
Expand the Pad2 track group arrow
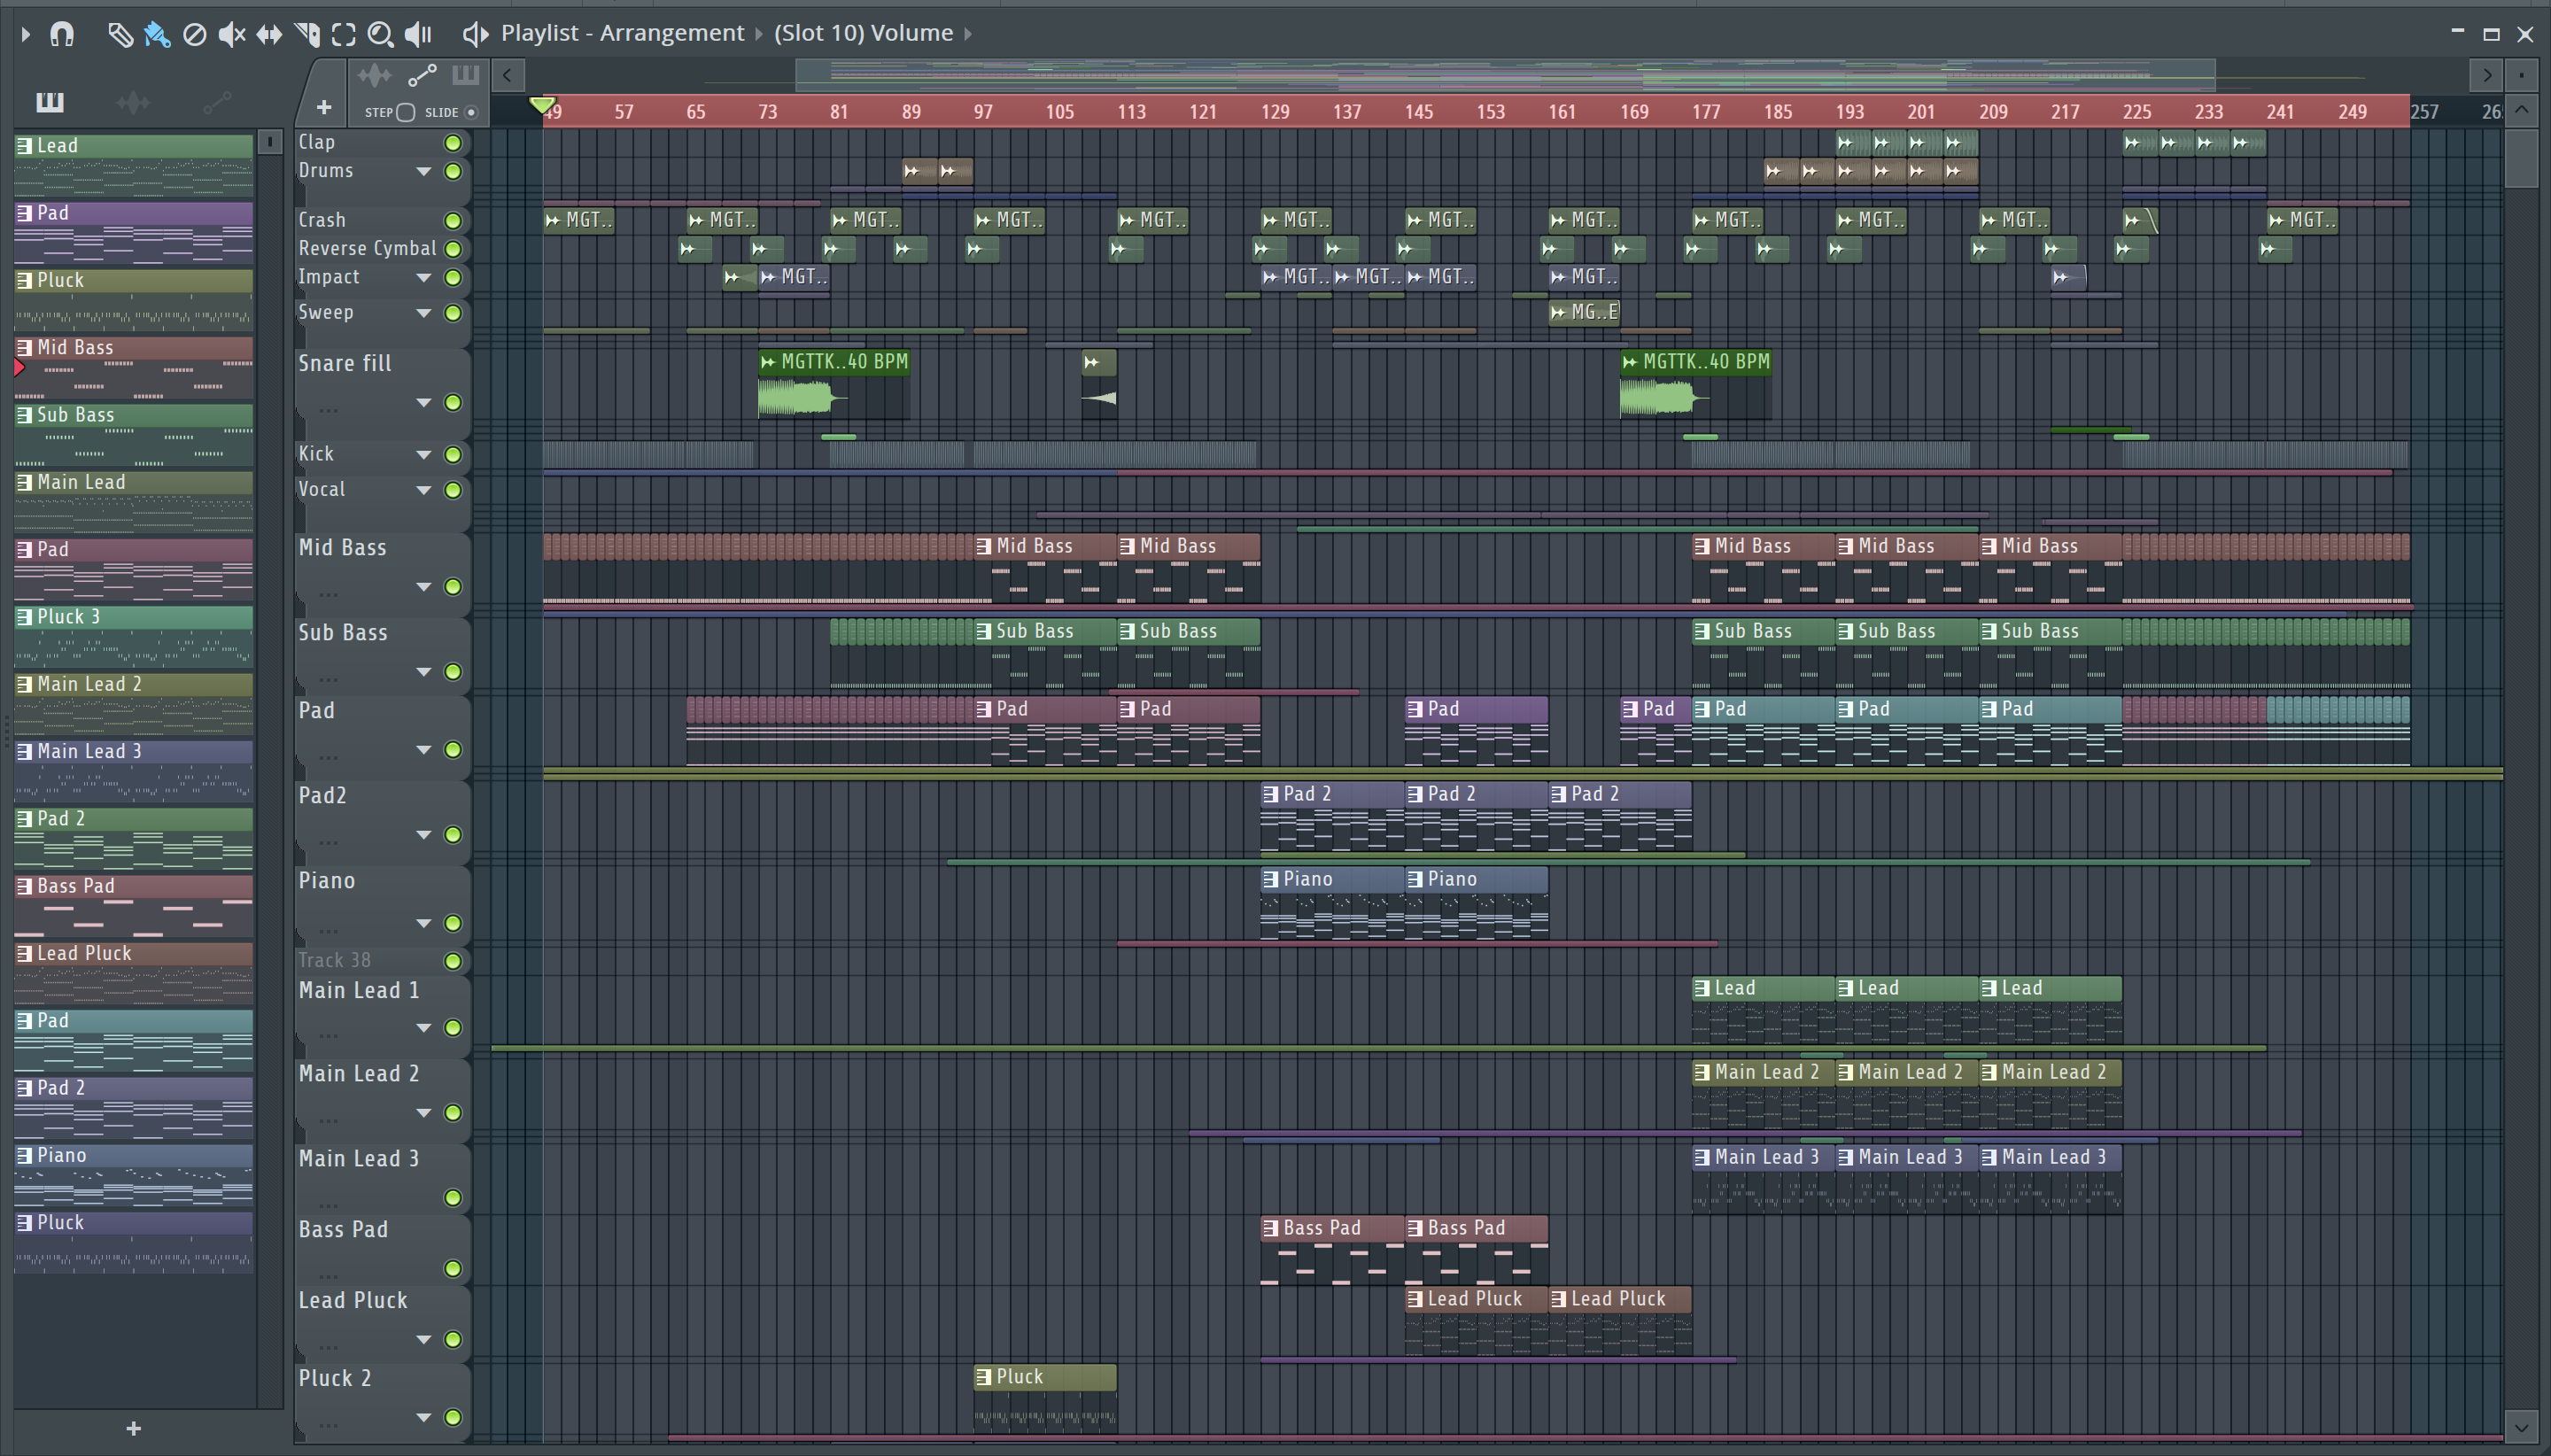coord(424,835)
